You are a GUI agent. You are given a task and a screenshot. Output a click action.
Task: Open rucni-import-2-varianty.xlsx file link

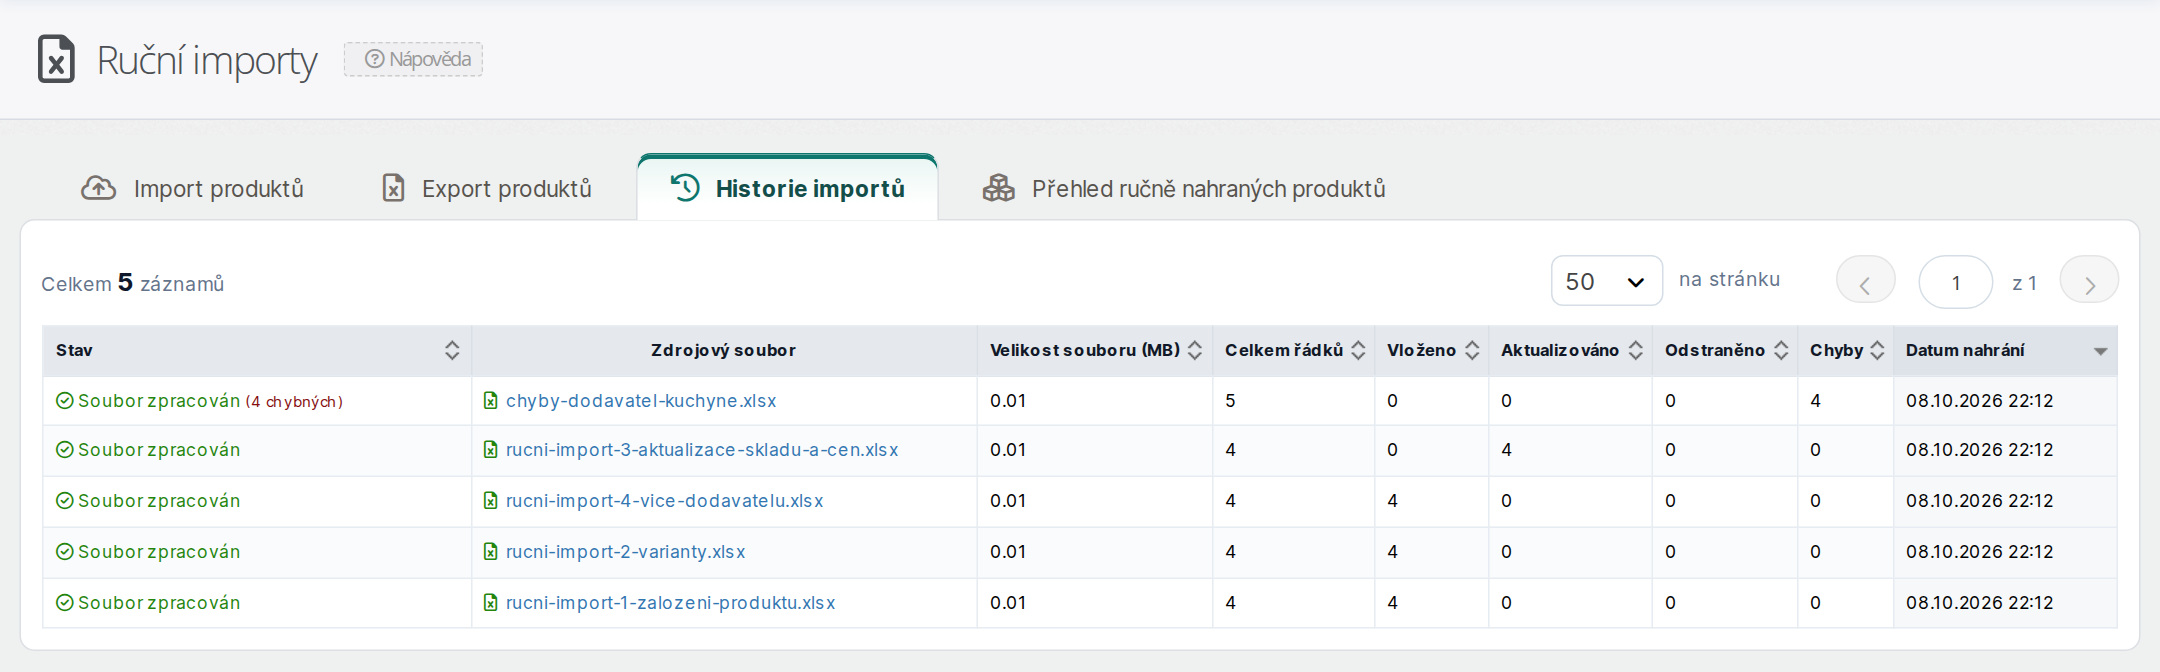tap(626, 552)
